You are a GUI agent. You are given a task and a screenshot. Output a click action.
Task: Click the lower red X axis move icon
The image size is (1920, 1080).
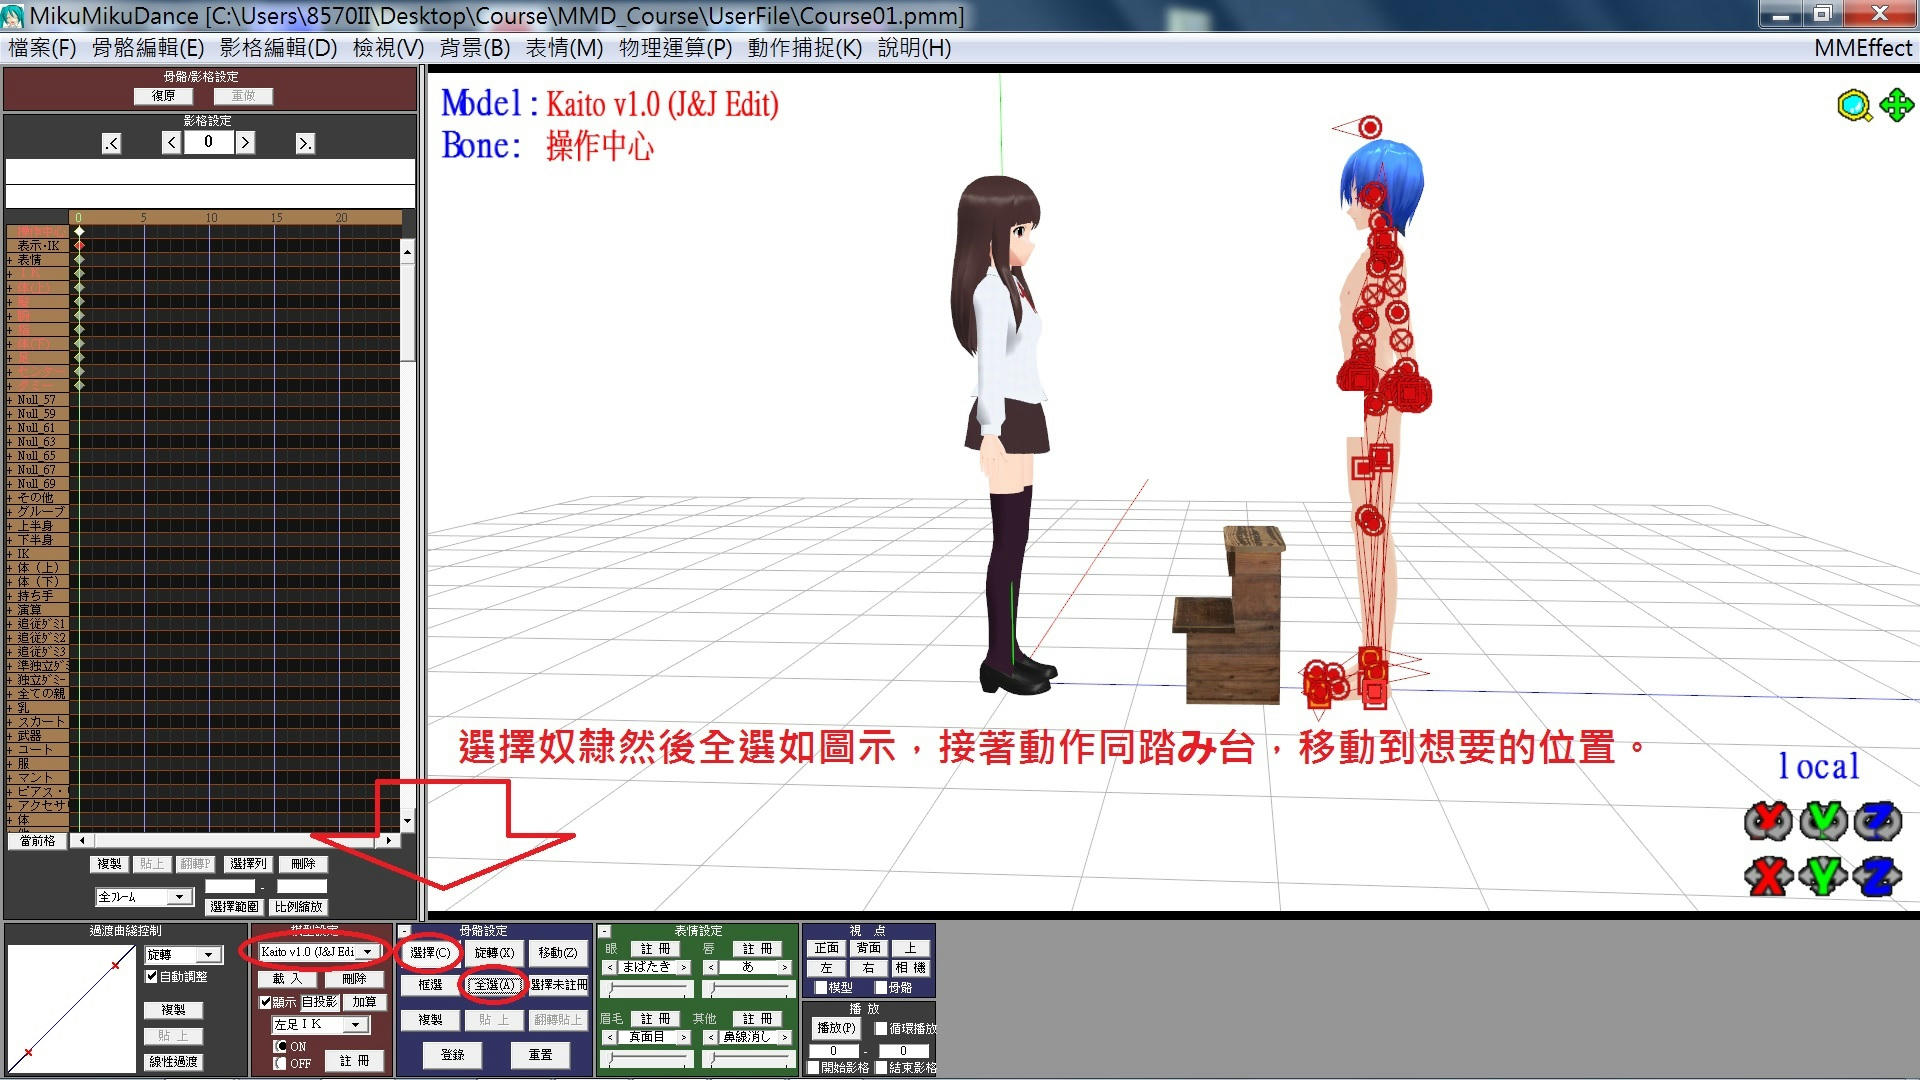(x=1767, y=877)
